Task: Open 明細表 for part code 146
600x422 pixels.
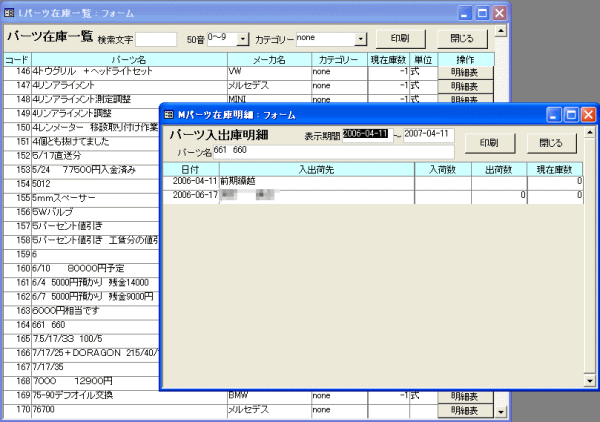Action: [x=465, y=73]
